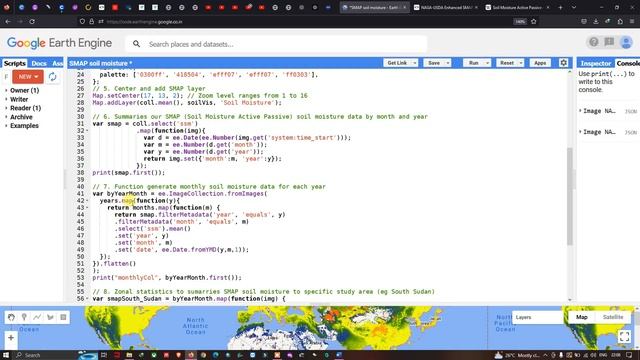
Task: Open the Windows Start menu
Action: pyautogui.click(x=6, y=355)
